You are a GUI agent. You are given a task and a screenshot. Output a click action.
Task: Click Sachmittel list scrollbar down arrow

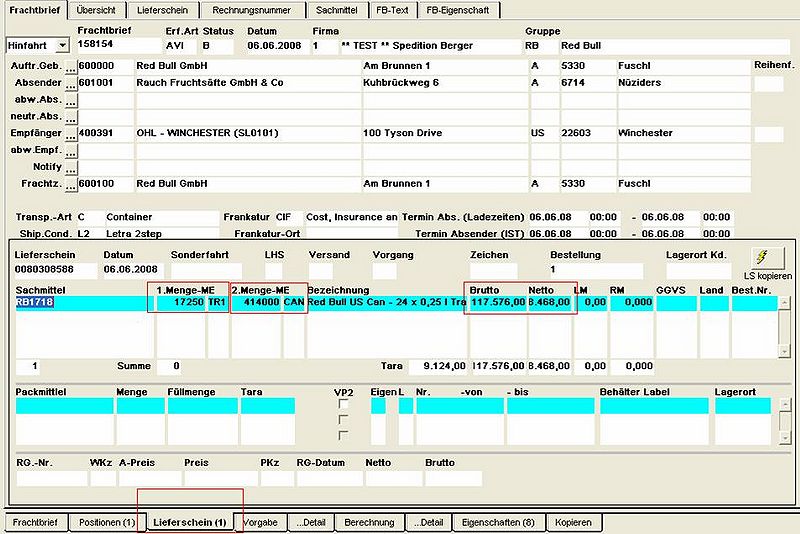tap(785, 351)
